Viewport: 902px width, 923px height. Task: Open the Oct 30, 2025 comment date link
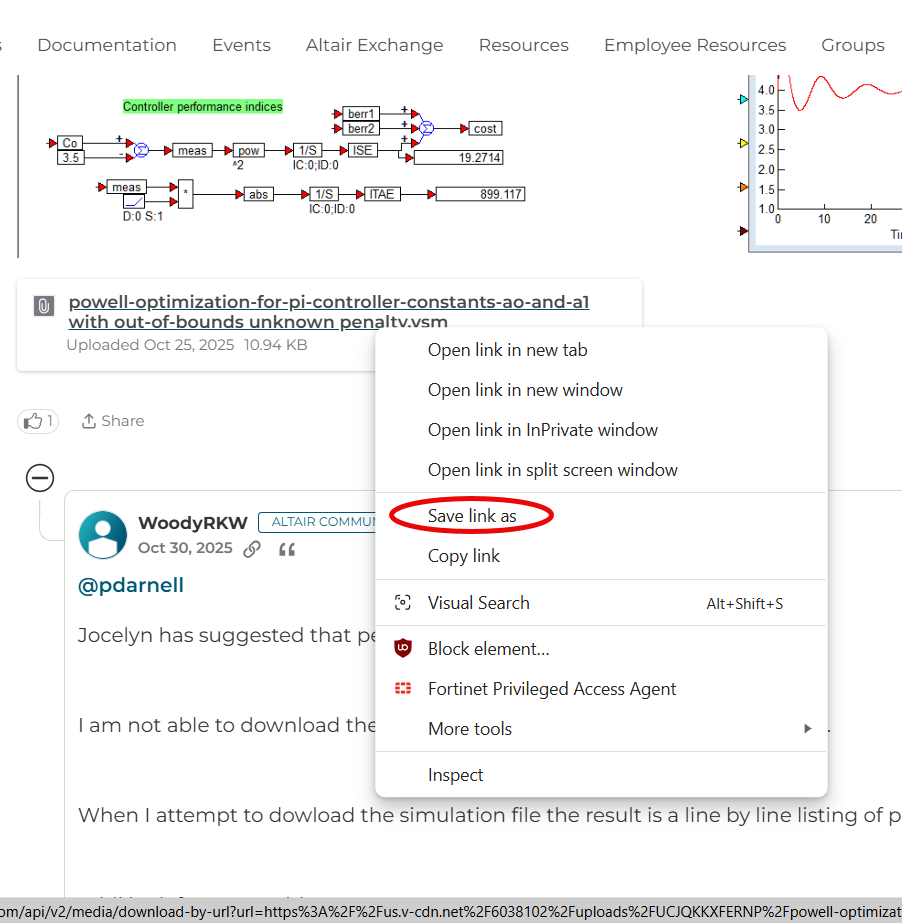tap(185, 548)
